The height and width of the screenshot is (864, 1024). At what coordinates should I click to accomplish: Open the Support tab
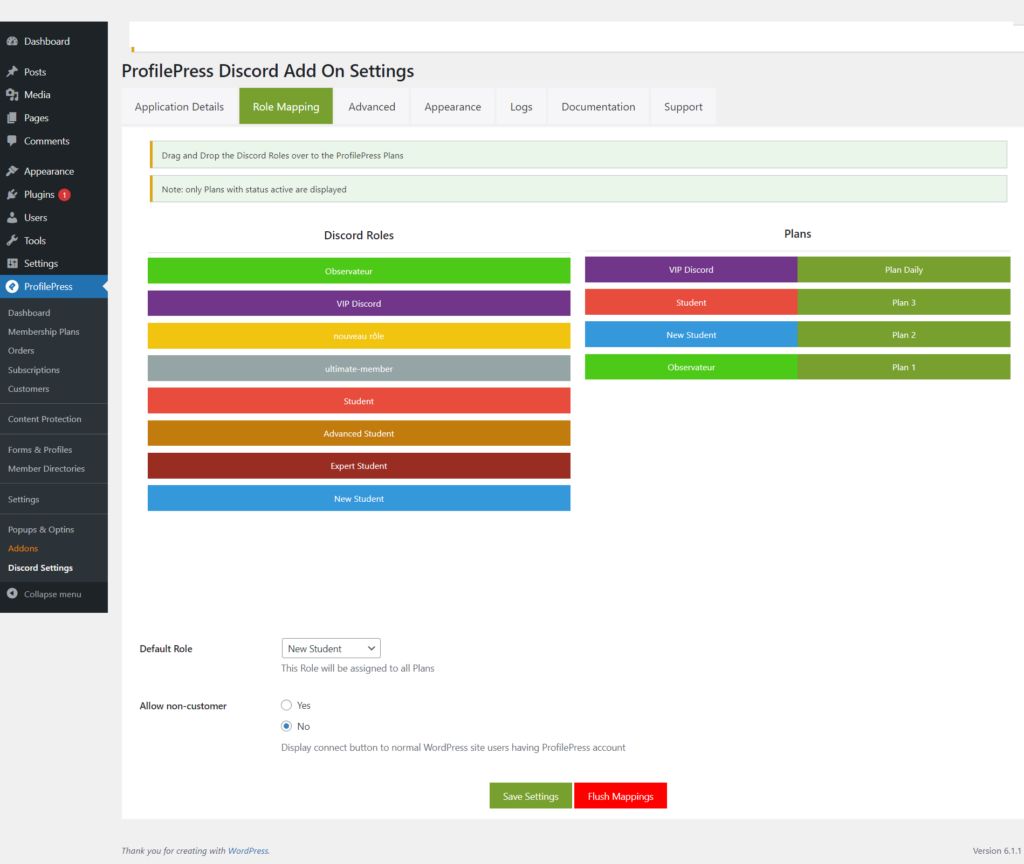click(x=683, y=106)
